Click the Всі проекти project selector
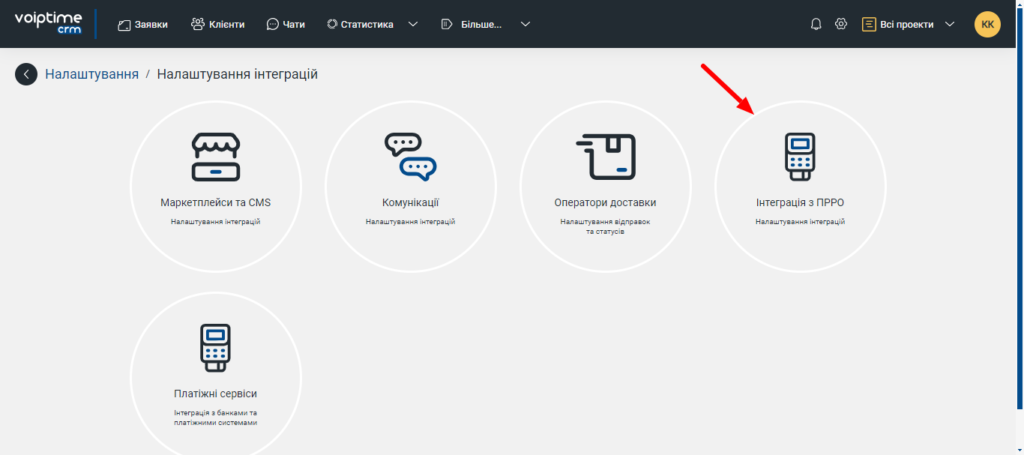The image size is (1024, 455). (x=908, y=24)
